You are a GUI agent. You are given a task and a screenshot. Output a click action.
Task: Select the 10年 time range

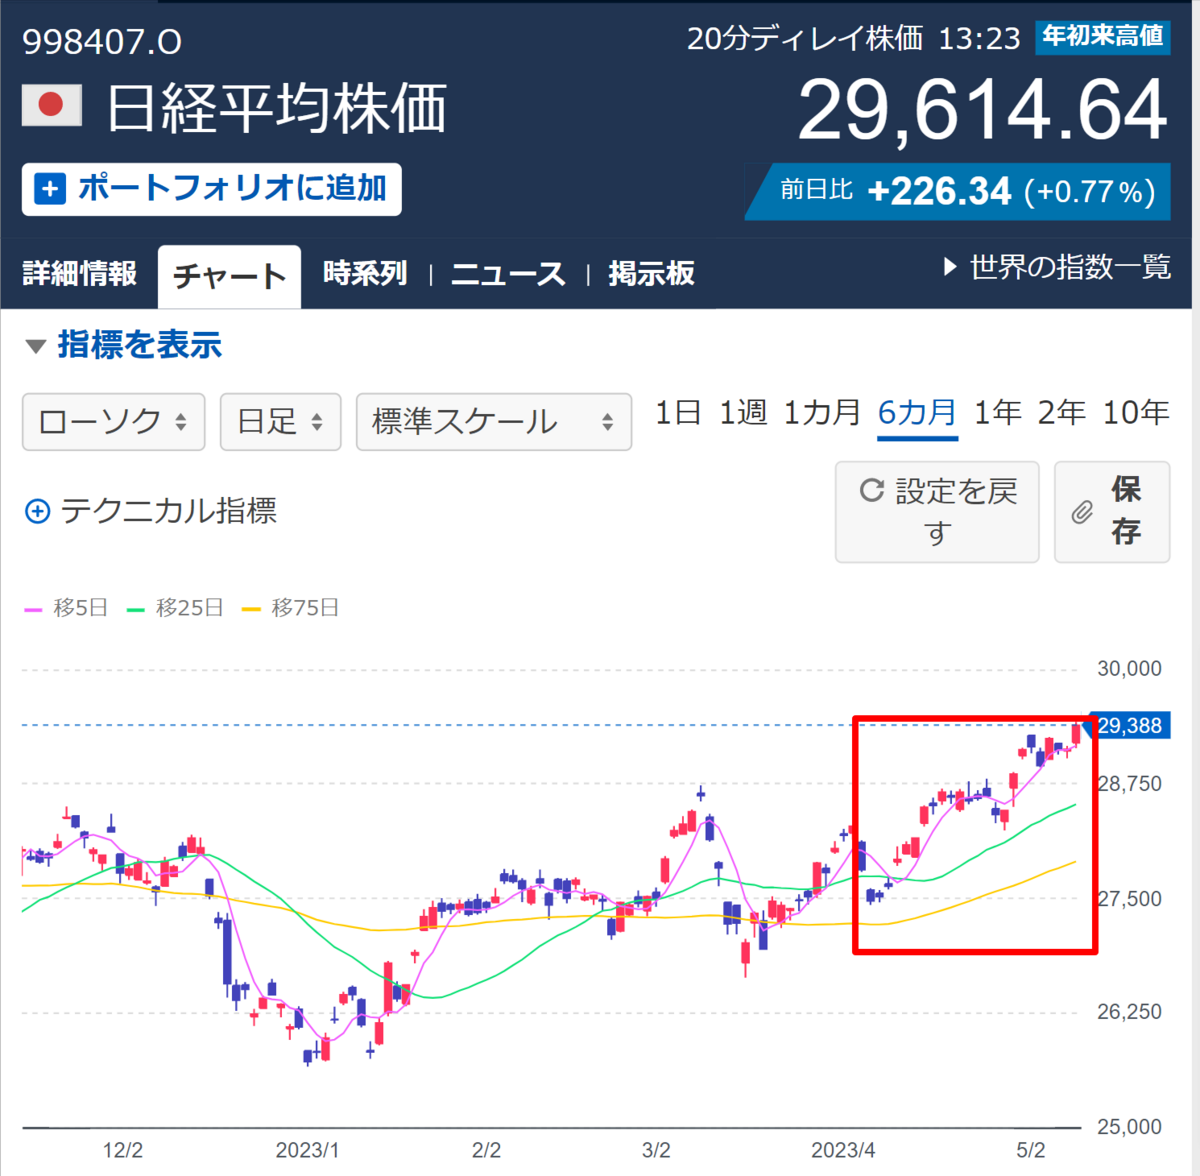pyautogui.click(x=1136, y=413)
